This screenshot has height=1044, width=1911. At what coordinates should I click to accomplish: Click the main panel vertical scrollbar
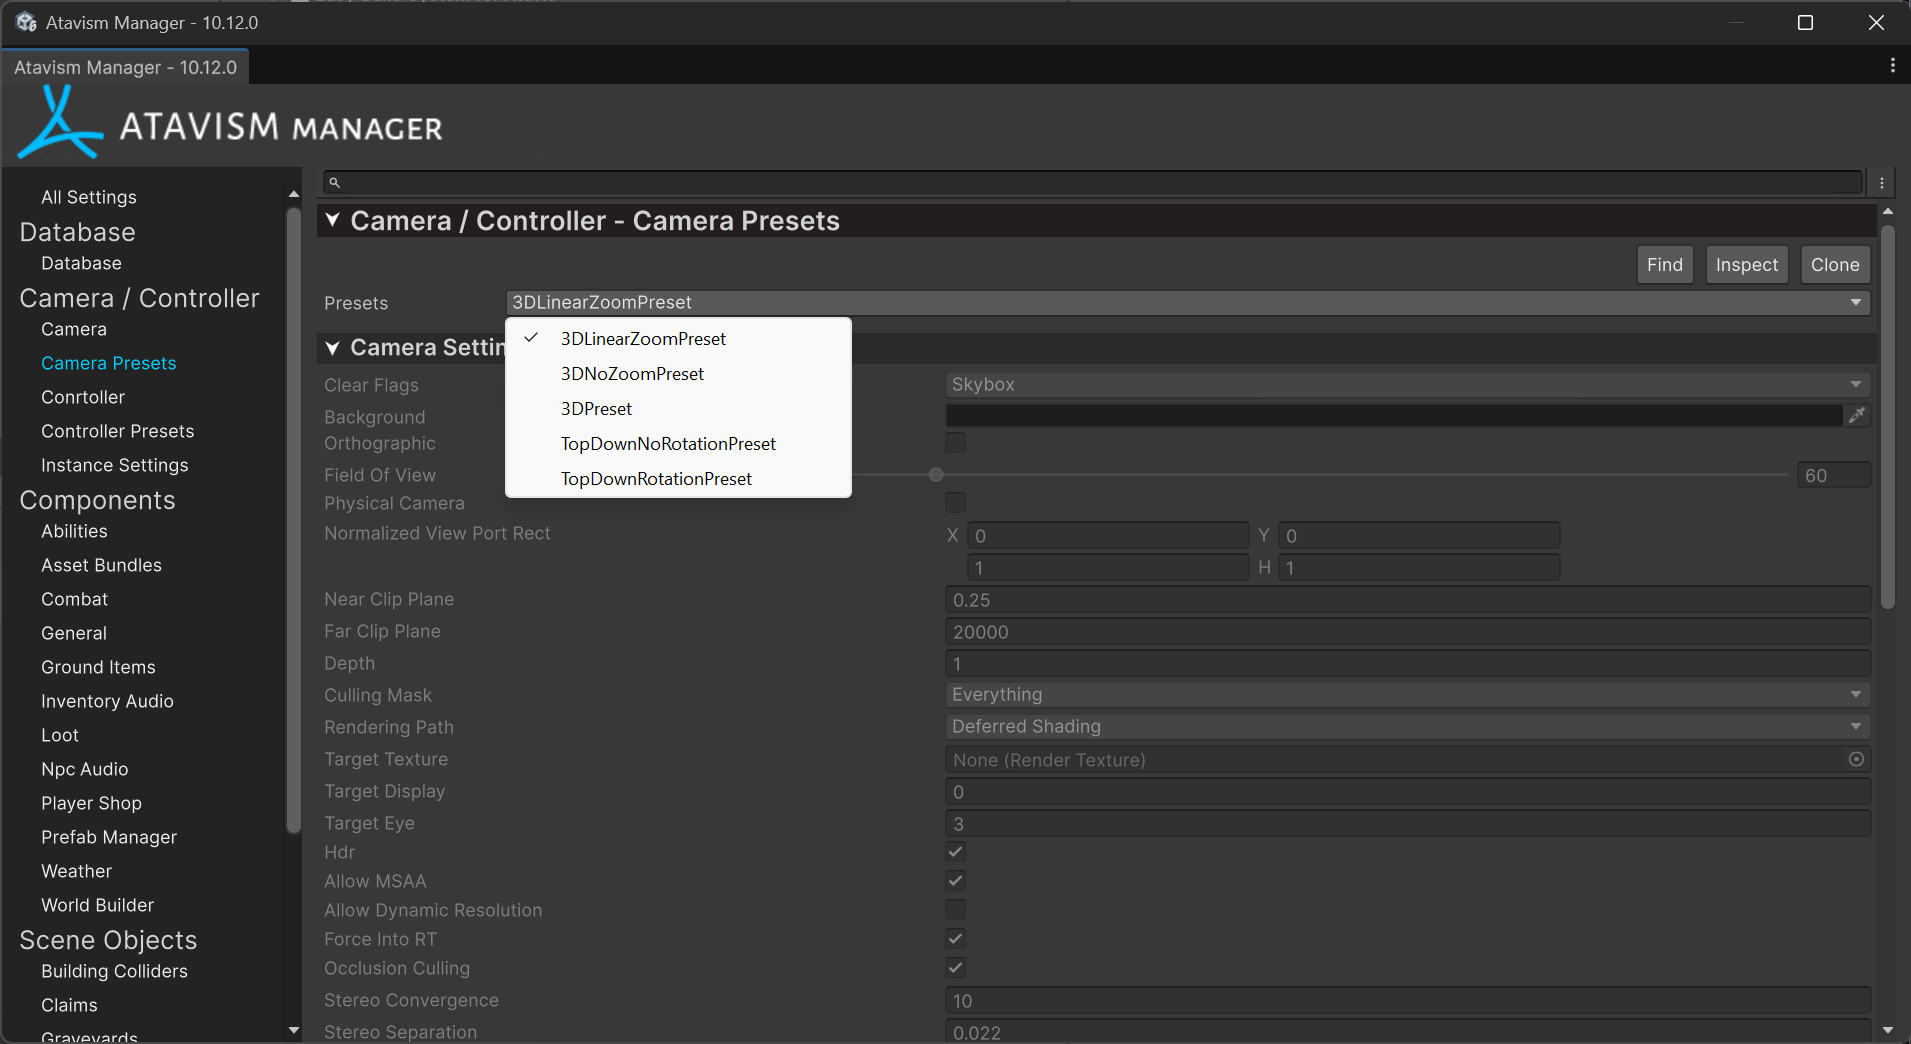[1888, 415]
